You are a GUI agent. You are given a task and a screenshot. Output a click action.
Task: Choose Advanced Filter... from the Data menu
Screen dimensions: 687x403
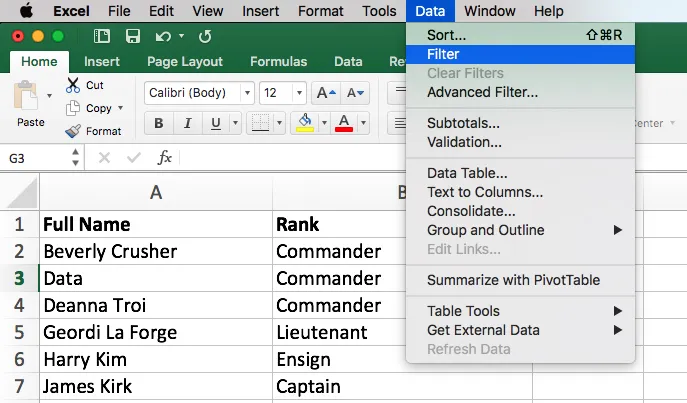521,92
